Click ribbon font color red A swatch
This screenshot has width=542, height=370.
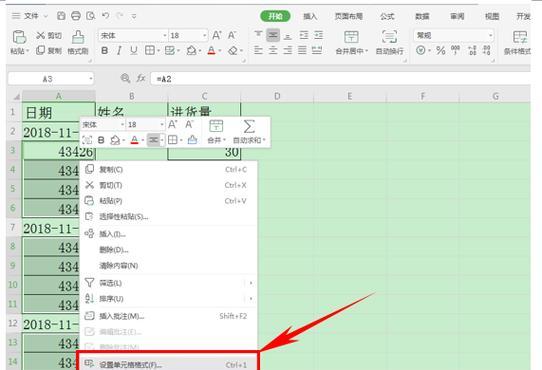click(212, 51)
